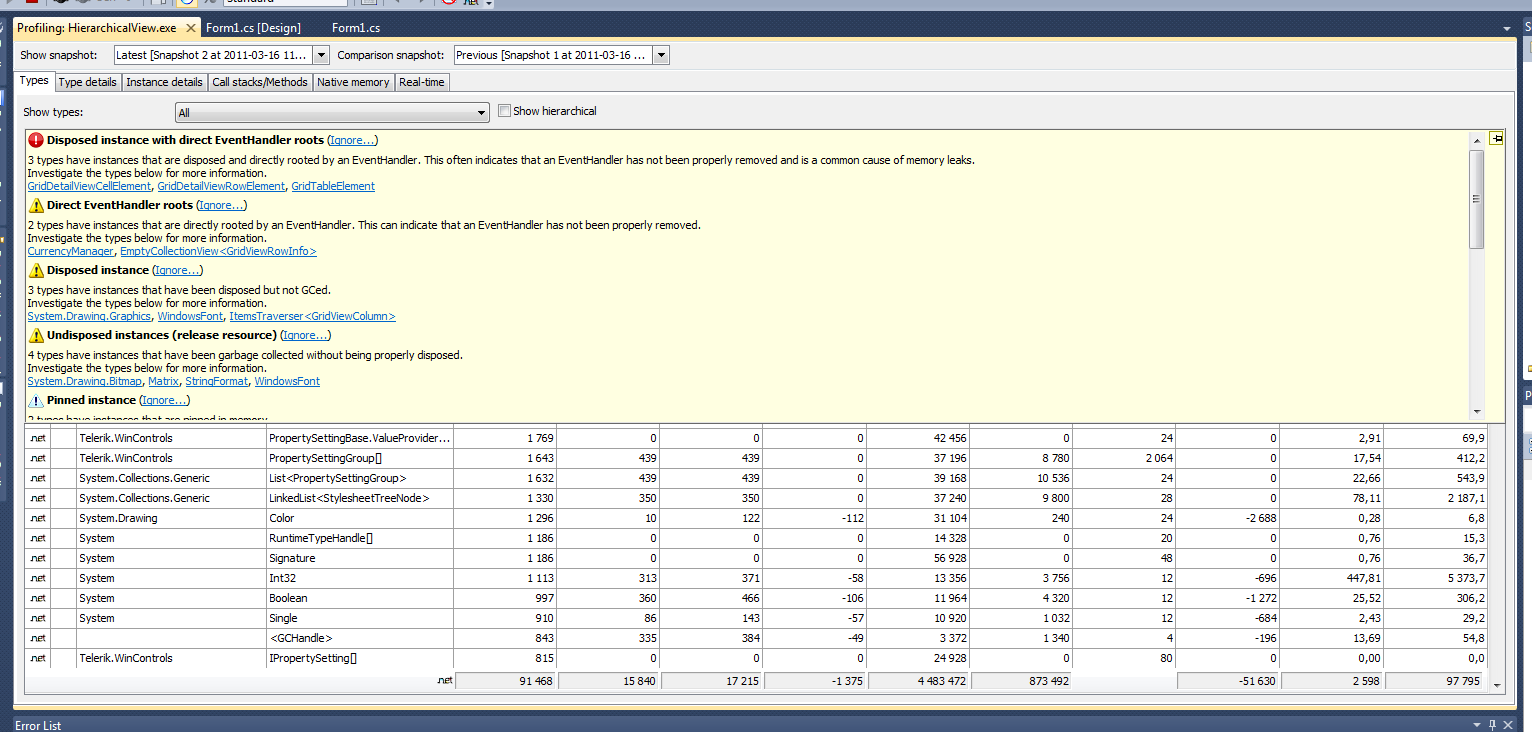
Task: Click the warning icon beside Pinned instance
Action: [36, 400]
